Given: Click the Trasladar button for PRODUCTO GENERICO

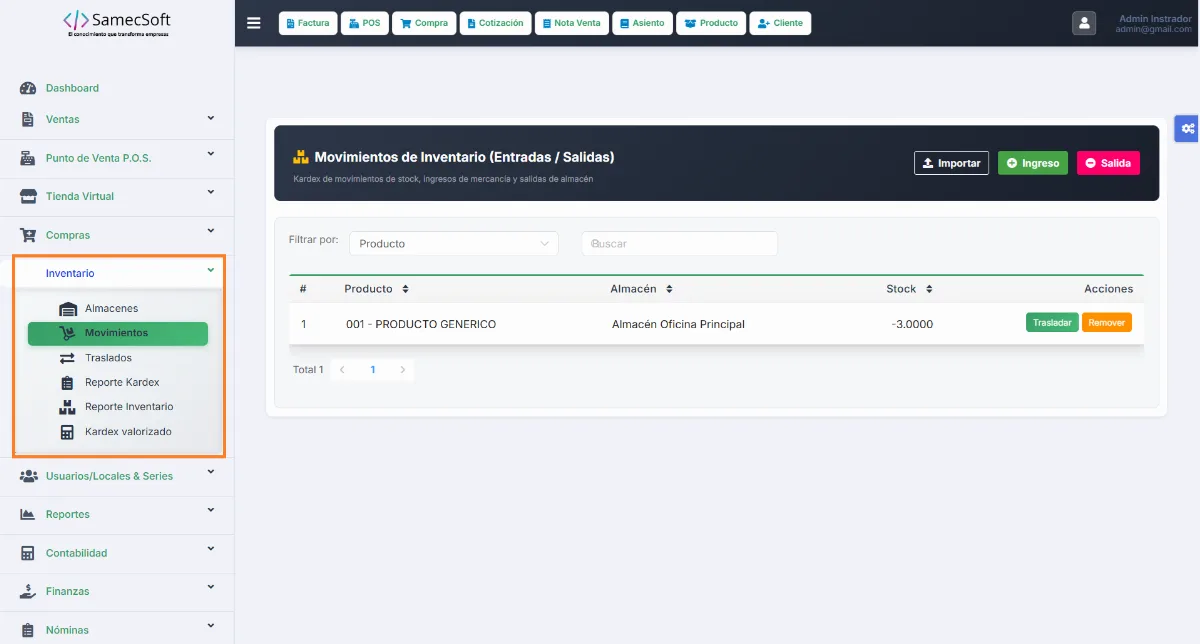Looking at the screenshot, I should pyautogui.click(x=1052, y=323).
